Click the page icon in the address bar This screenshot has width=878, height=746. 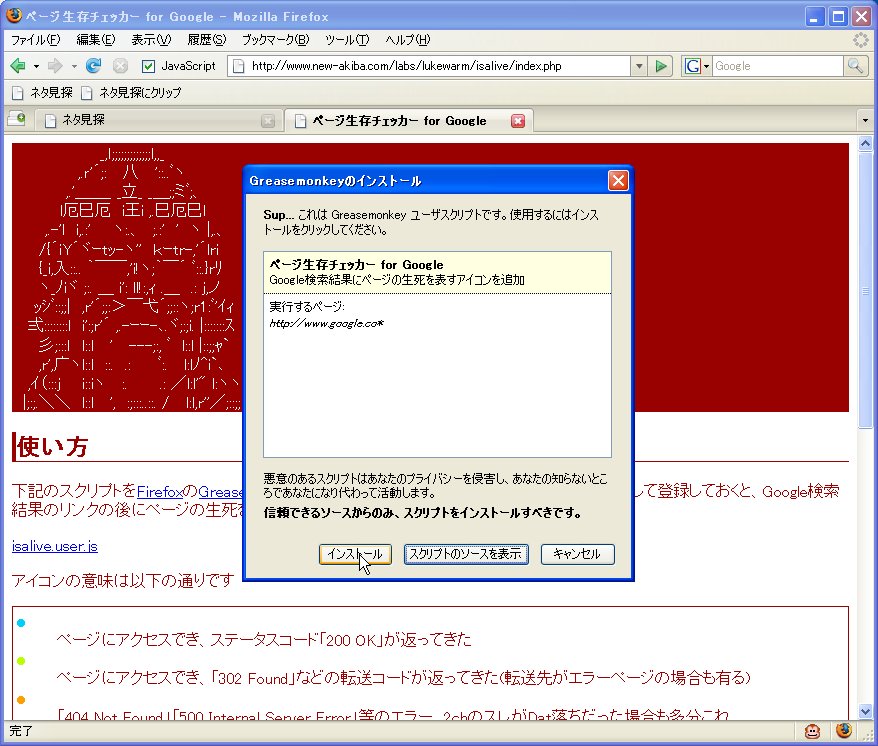point(239,66)
